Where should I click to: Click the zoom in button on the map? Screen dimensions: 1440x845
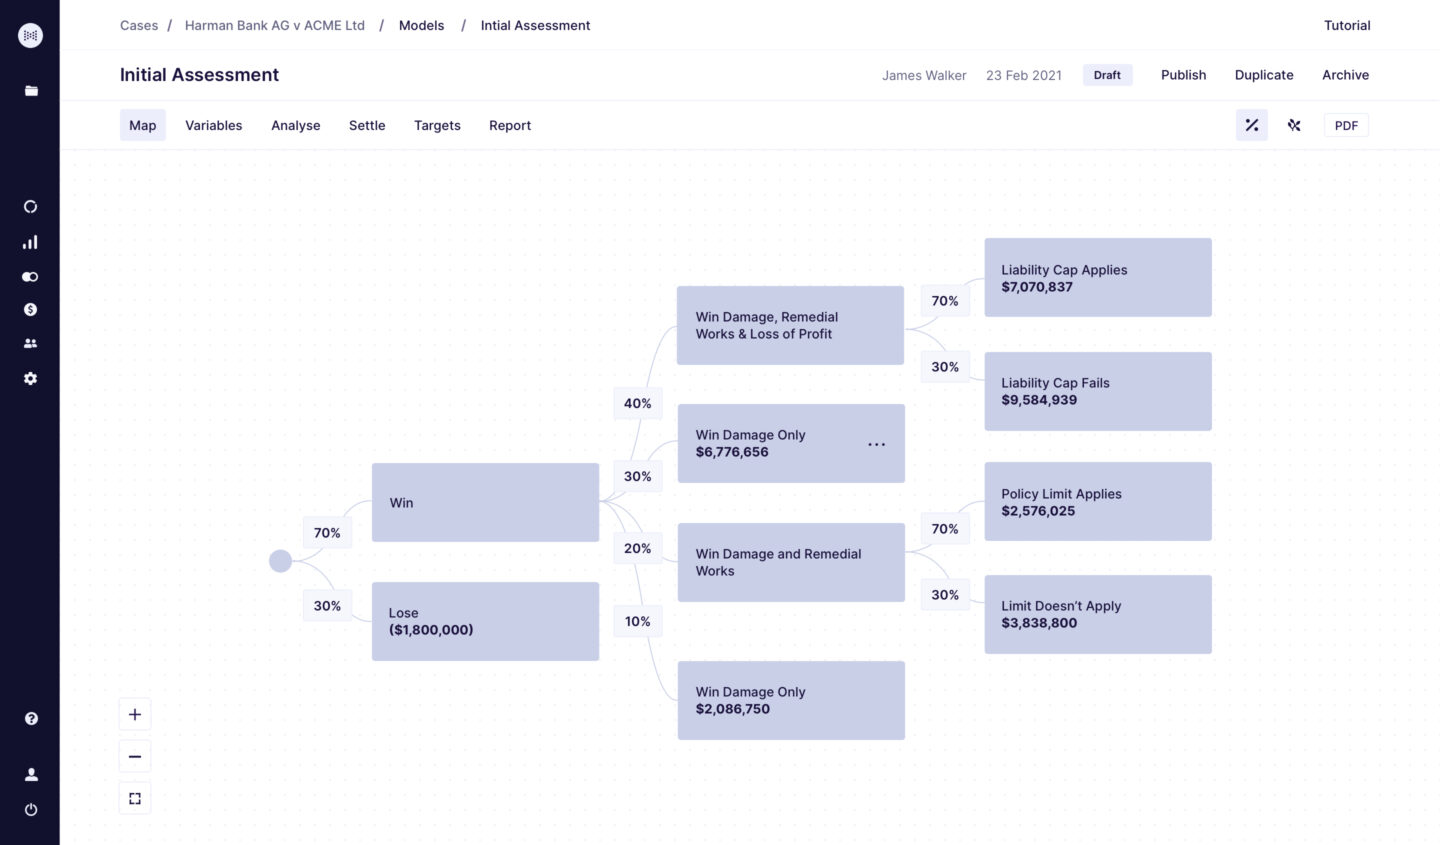coord(134,714)
